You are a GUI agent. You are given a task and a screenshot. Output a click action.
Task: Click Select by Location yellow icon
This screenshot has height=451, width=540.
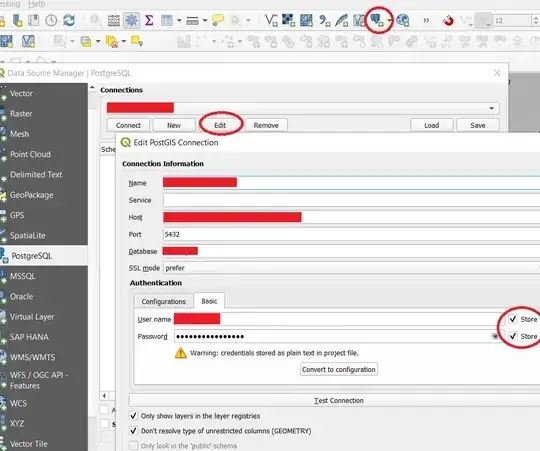tap(137, 41)
